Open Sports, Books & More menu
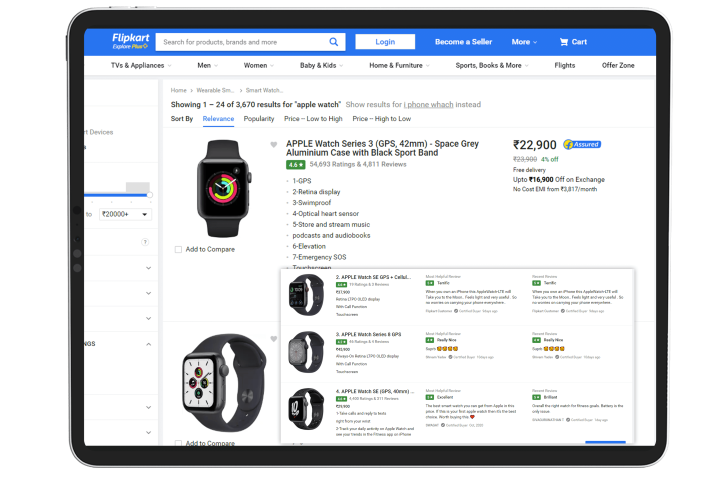The width and height of the screenshot is (713, 480). tap(492, 65)
